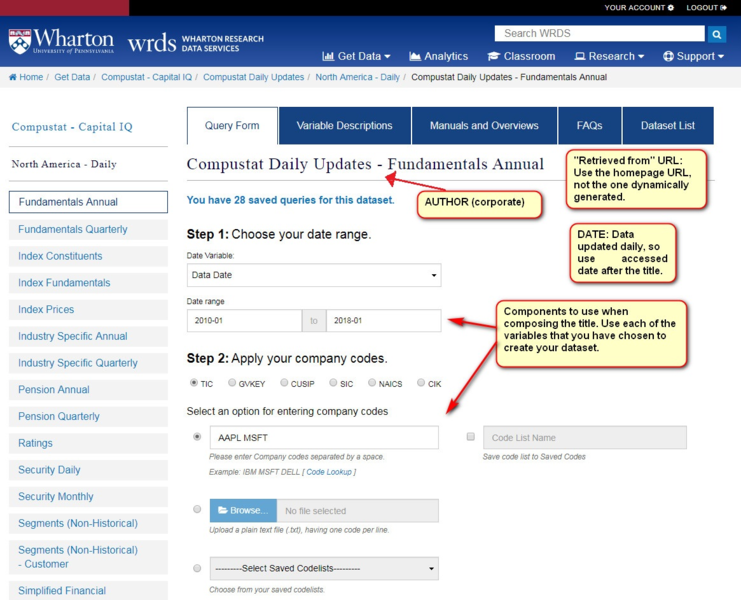Click the wrds logo text

click(x=152, y=43)
